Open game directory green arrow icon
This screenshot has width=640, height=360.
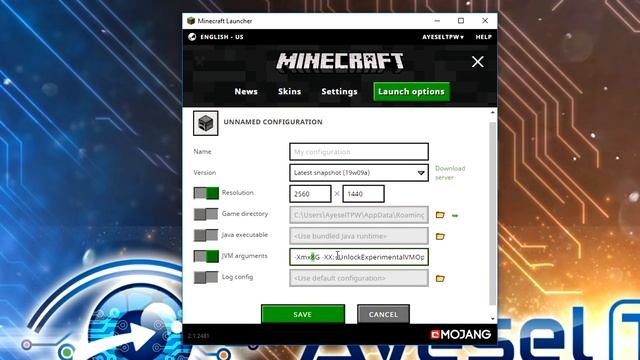point(455,215)
